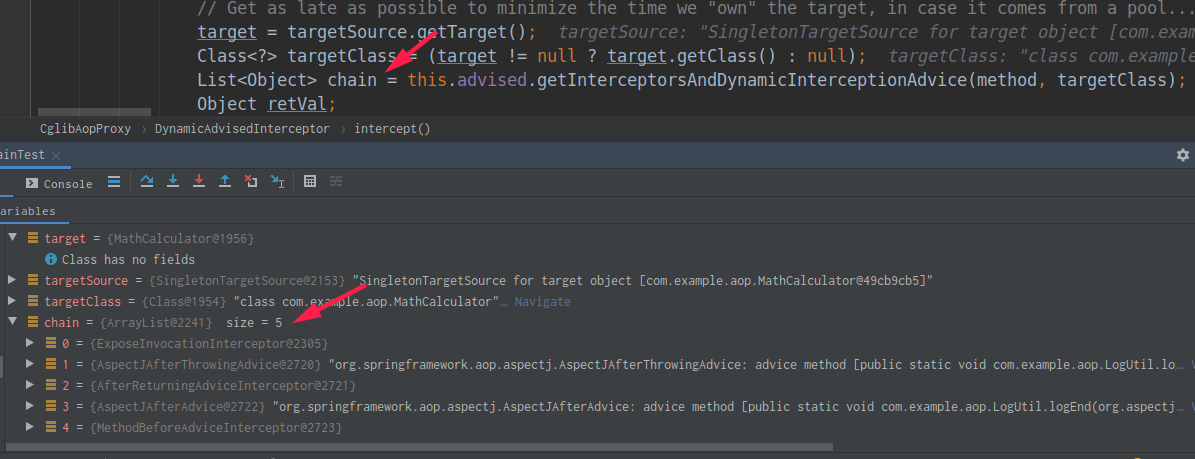Click the Show Execution Point icon
1195x459 pixels.
coord(113,182)
